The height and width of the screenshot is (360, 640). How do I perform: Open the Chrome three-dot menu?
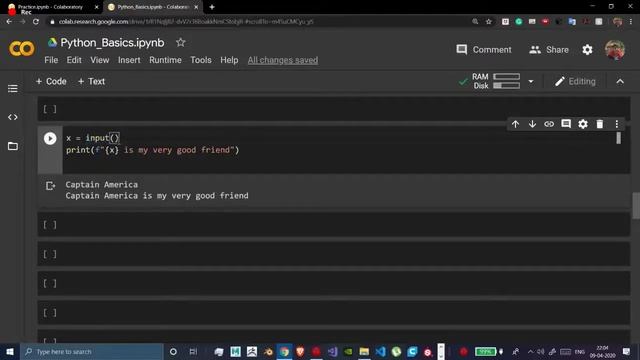(x=631, y=22)
